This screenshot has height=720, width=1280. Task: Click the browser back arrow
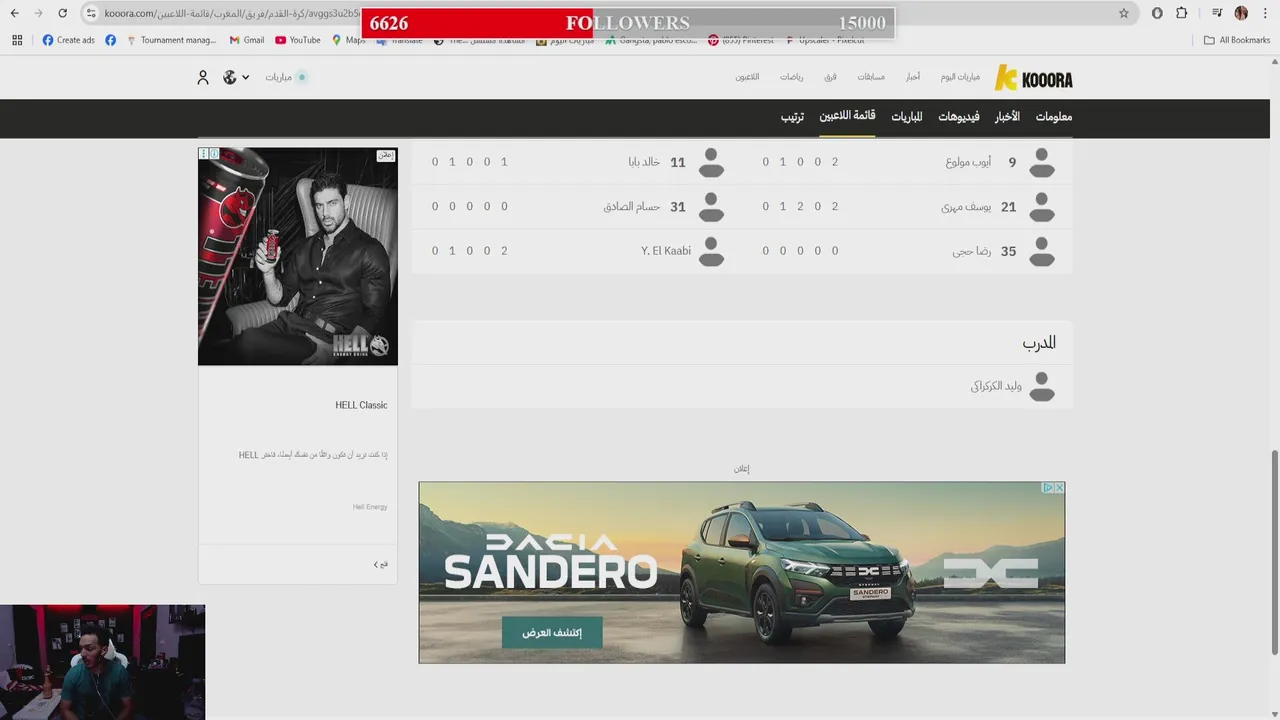[x=14, y=13]
